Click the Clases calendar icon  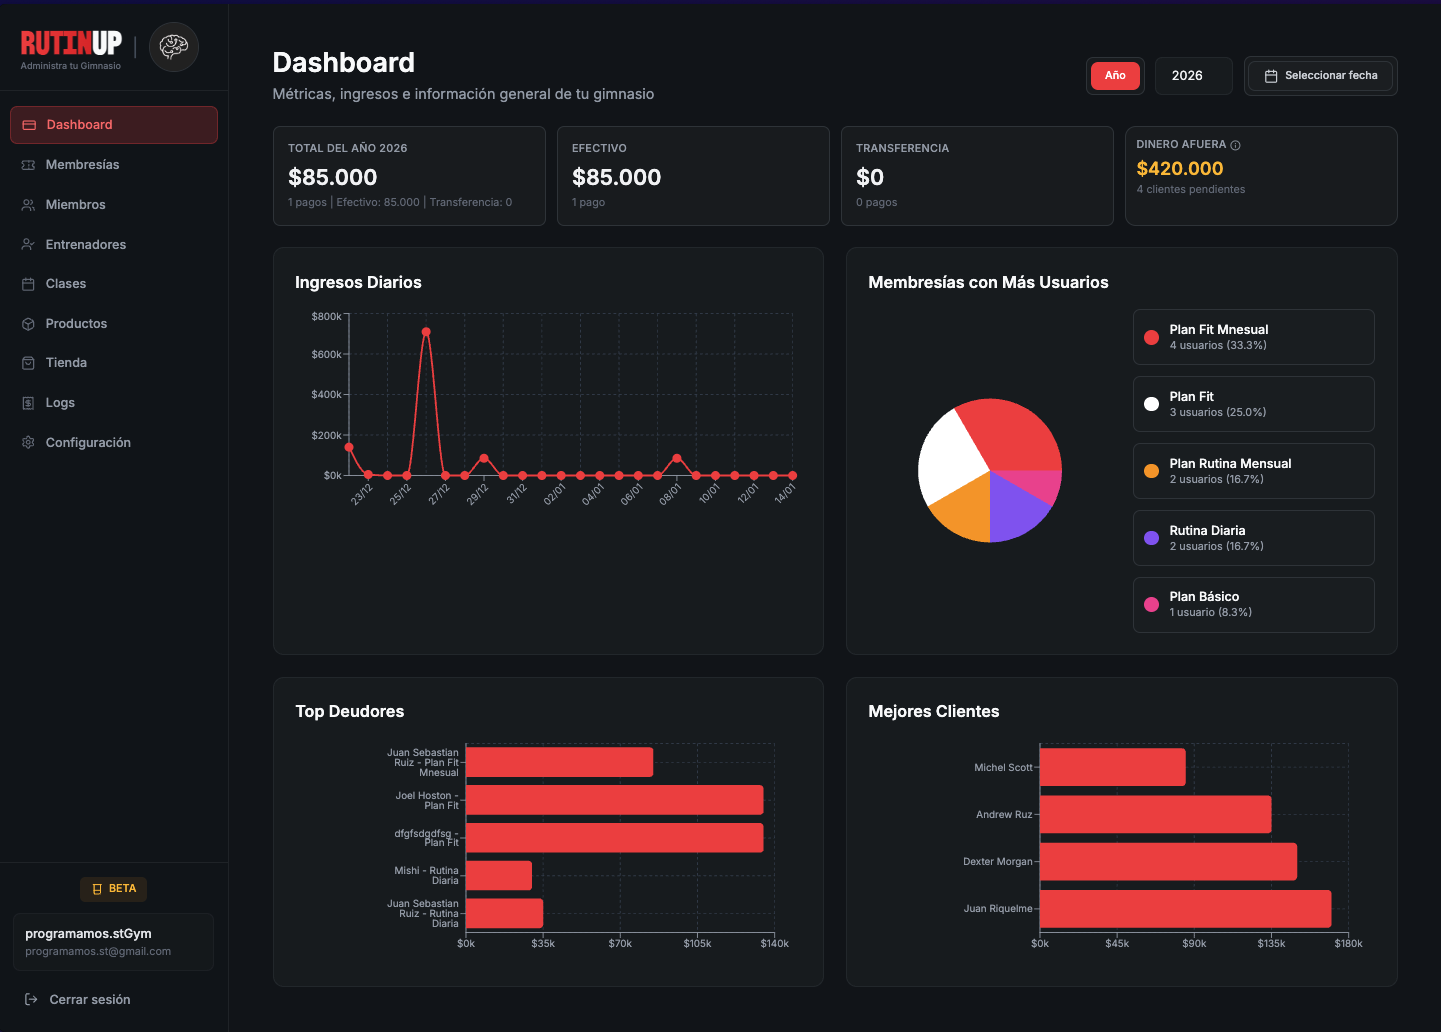[28, 284]
